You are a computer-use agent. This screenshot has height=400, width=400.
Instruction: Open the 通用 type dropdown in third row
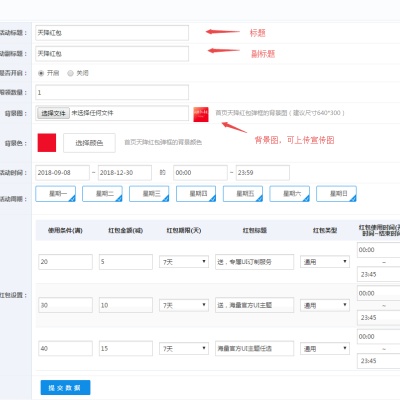[x=325, y=349]
